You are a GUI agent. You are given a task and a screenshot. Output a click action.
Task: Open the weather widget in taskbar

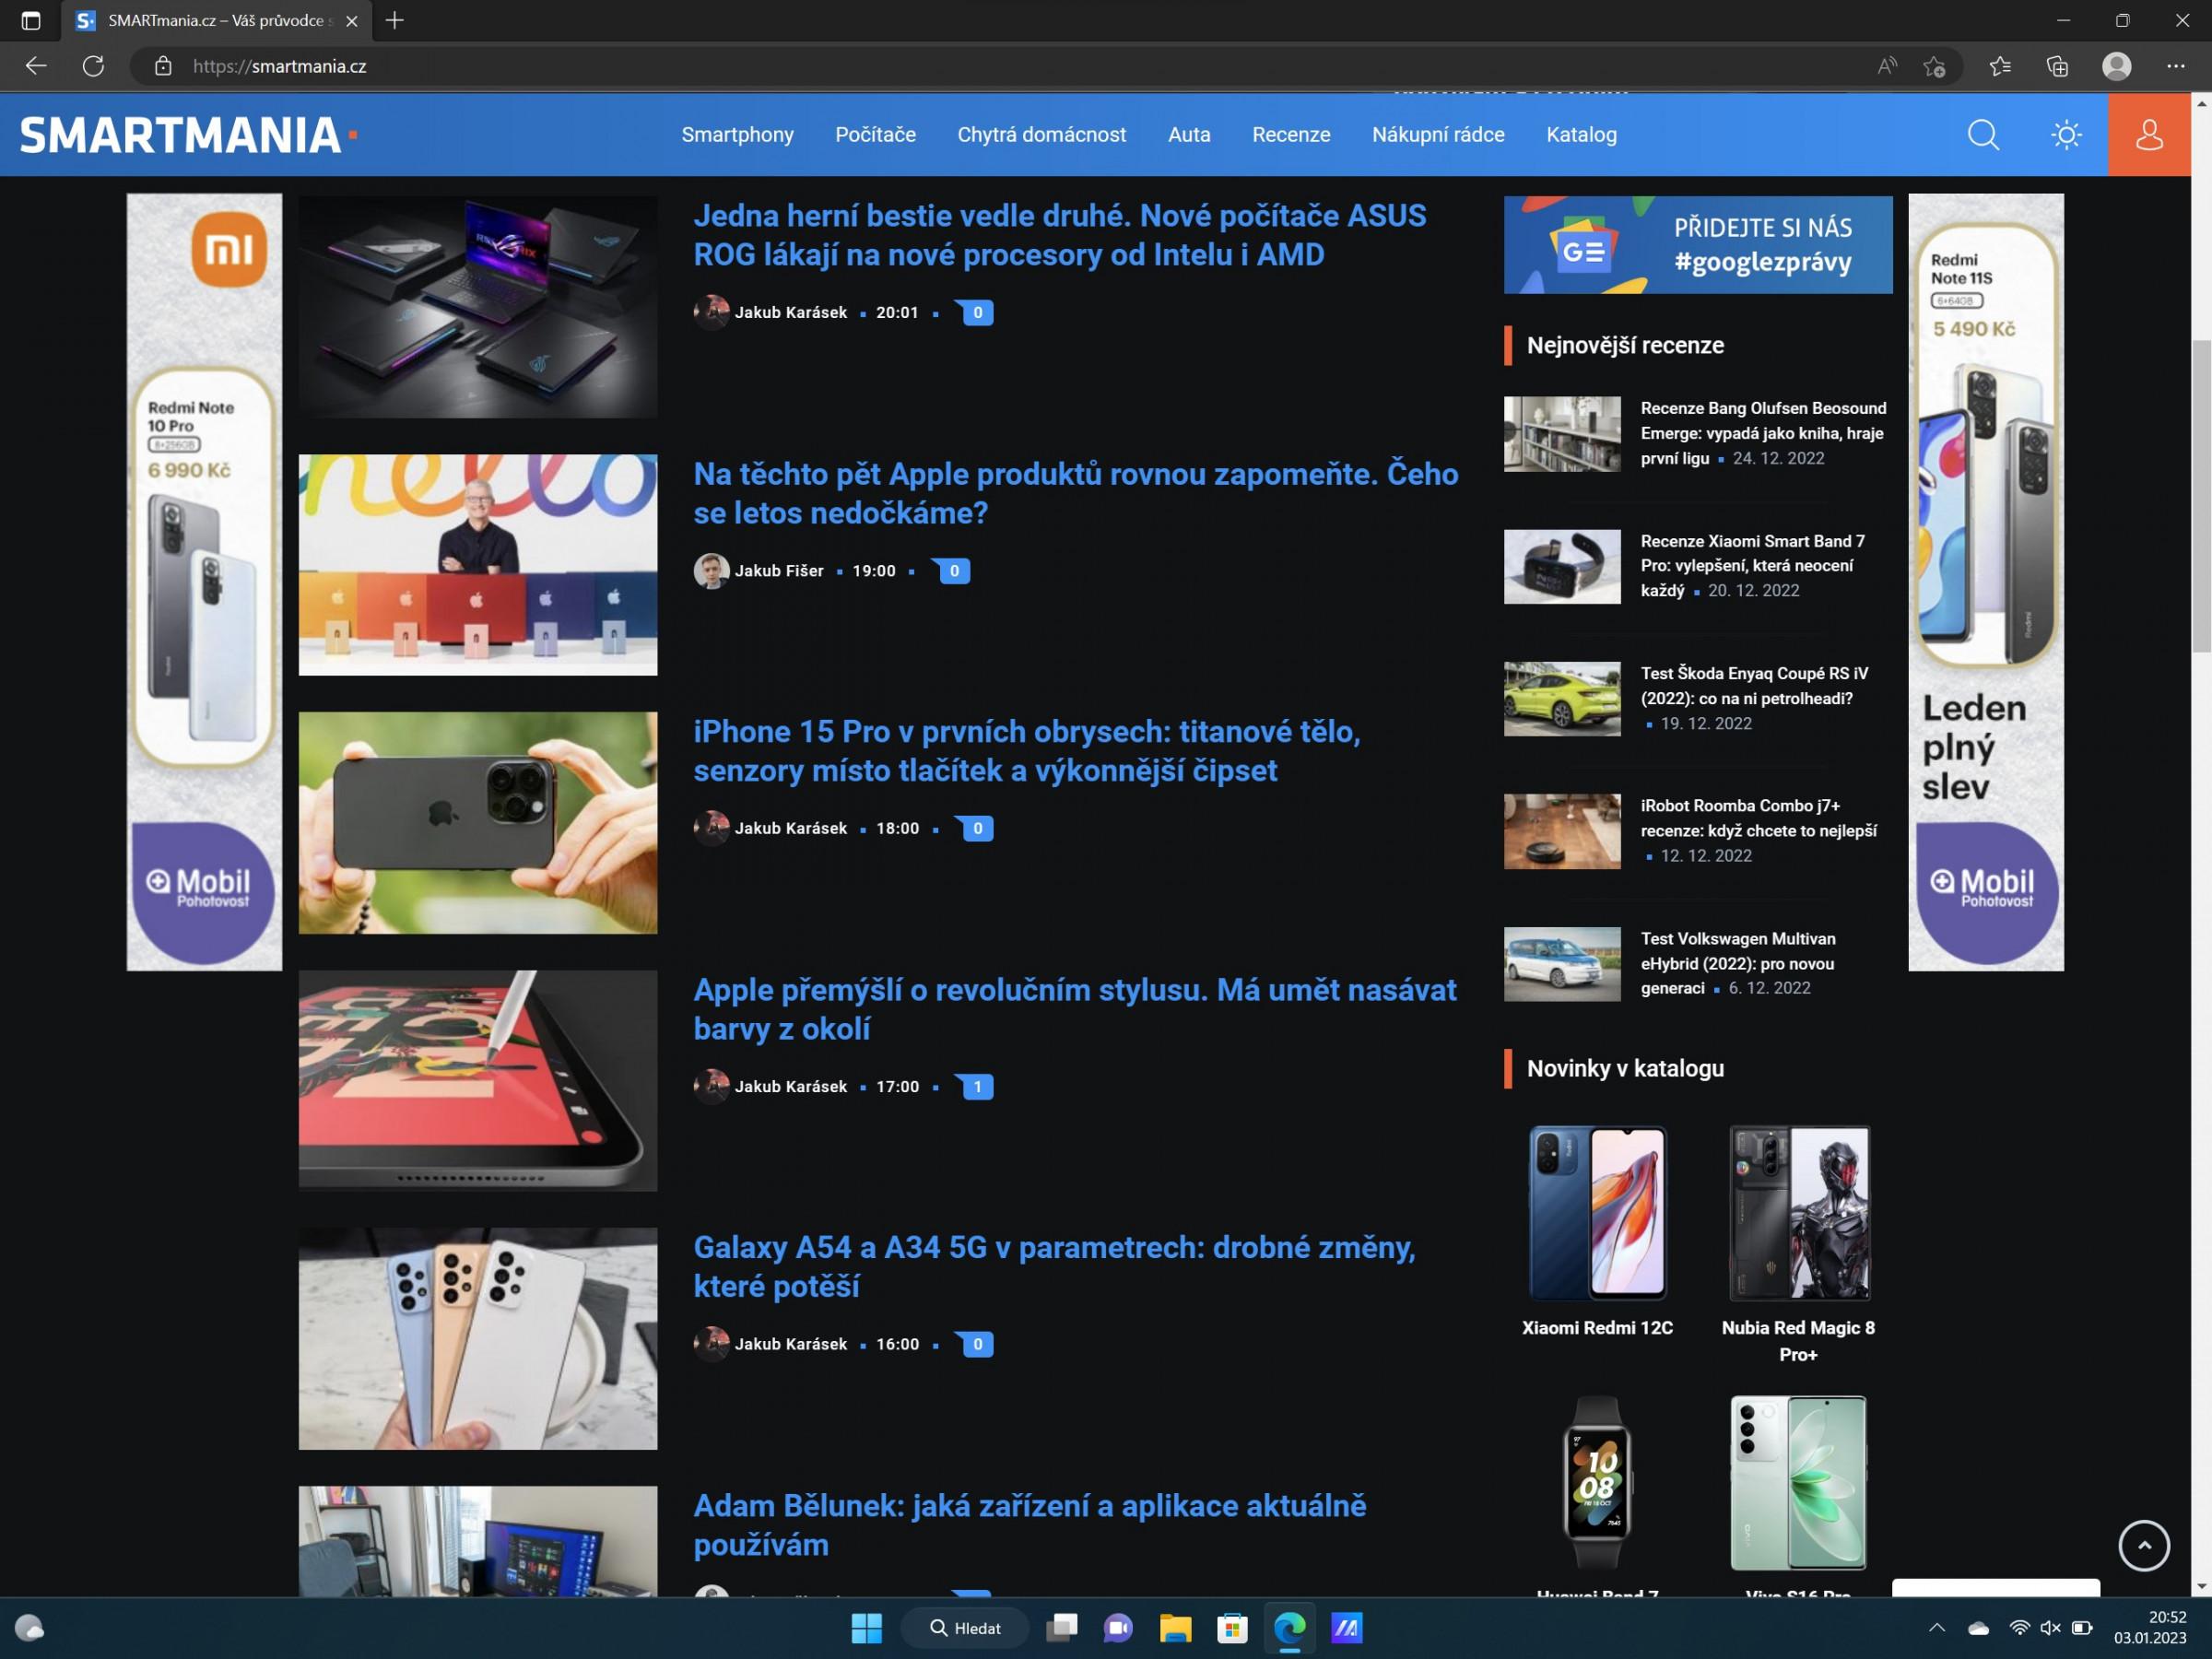pyautogui.click(x=30, y=1628)
